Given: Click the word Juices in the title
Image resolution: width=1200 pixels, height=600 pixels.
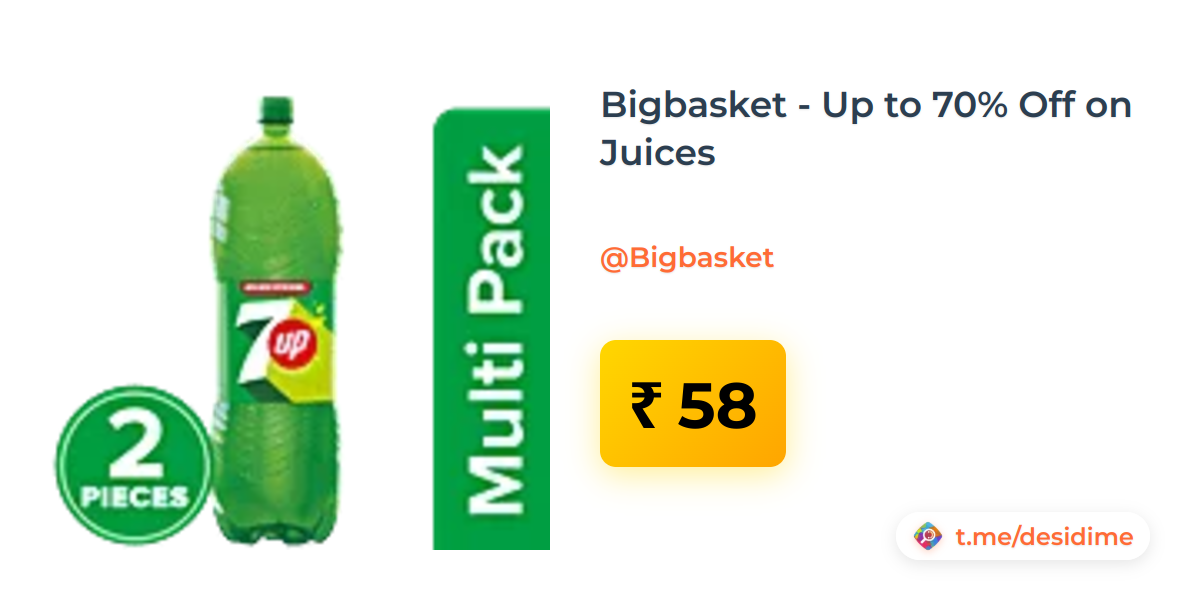Looking at the screenshot, I should pyautogui.click(x=658, y=153).
